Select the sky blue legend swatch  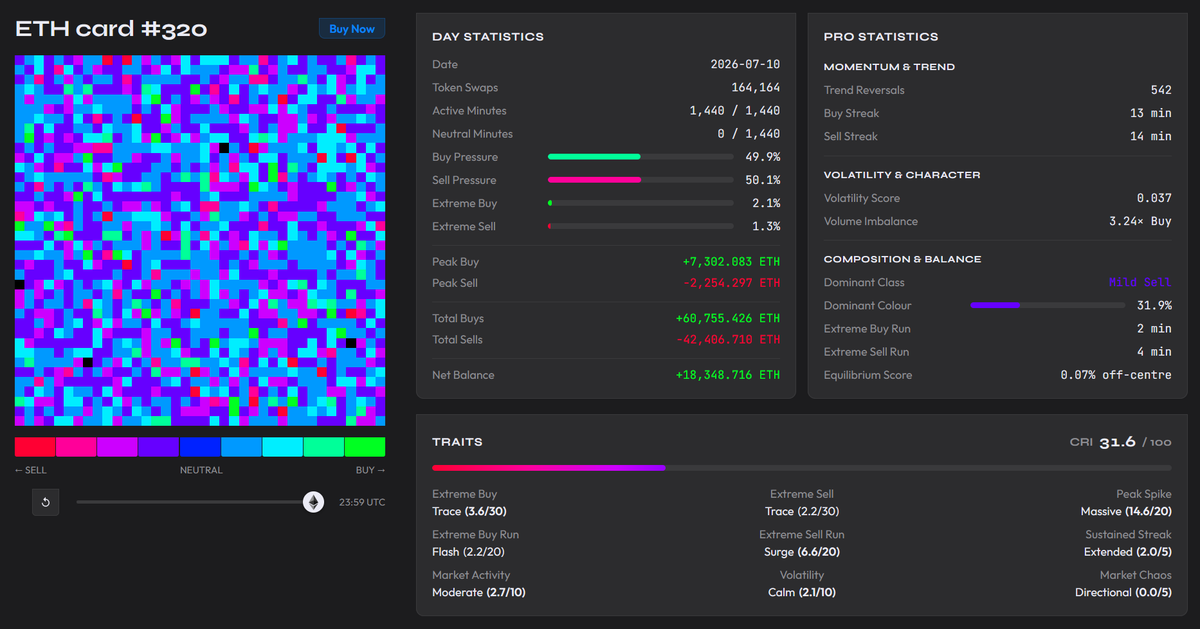tap(241, 447)
